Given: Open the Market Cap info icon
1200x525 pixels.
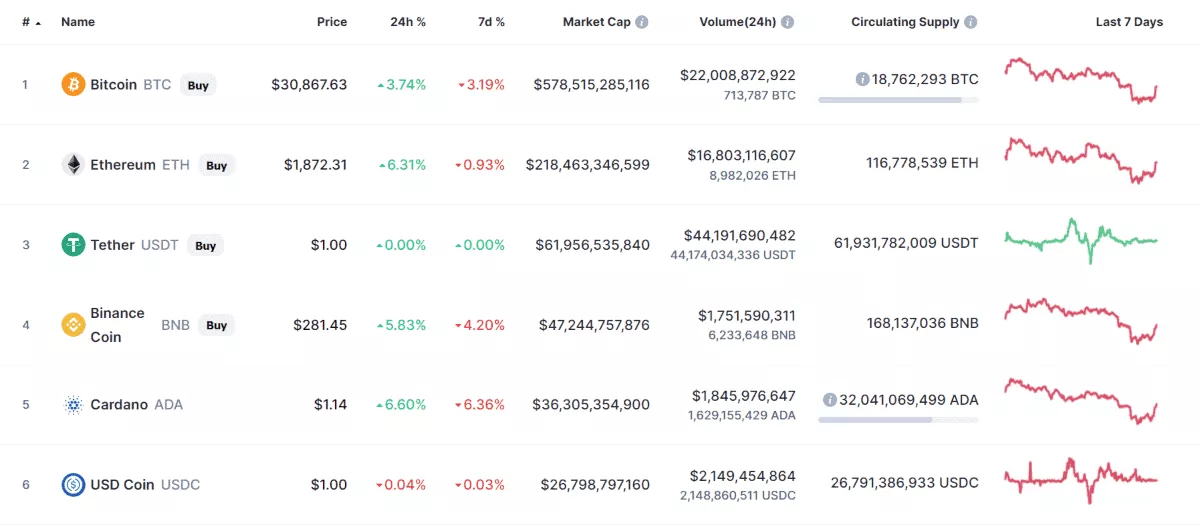Looking at the screenshot, I should click(x=642, y=22).
